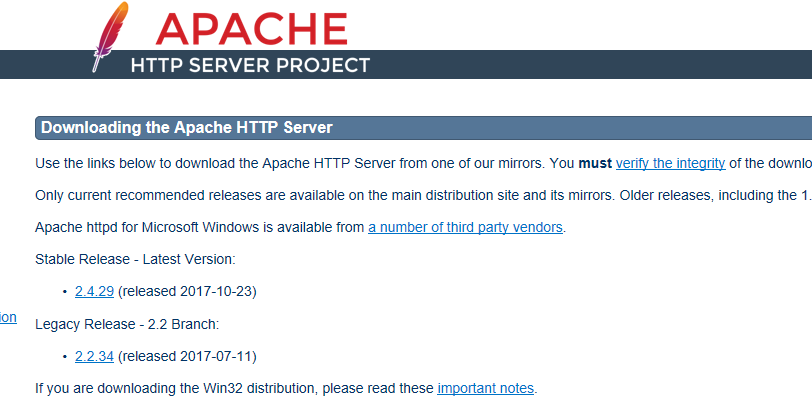Open a number of third party vendors link
This screenshot has height=401, width=812.
[466, 227]
